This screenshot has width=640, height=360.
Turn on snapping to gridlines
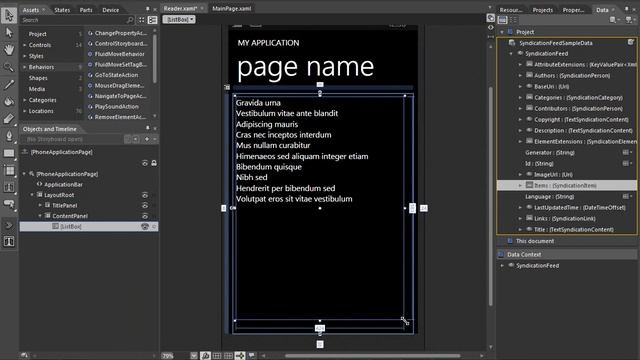click(x=228, y=356)
